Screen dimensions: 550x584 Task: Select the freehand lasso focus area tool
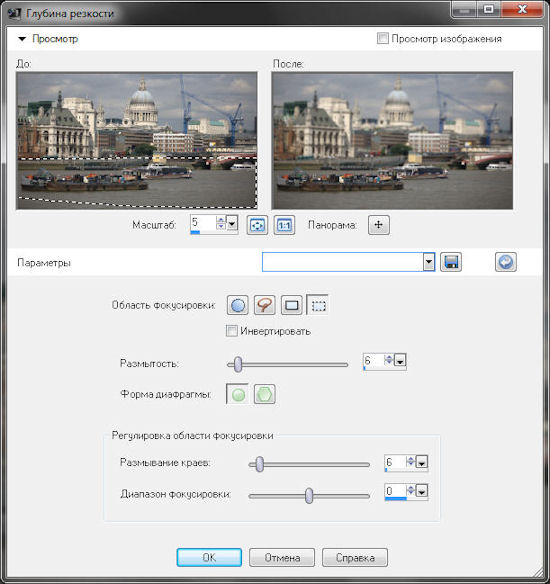[265, 305]
